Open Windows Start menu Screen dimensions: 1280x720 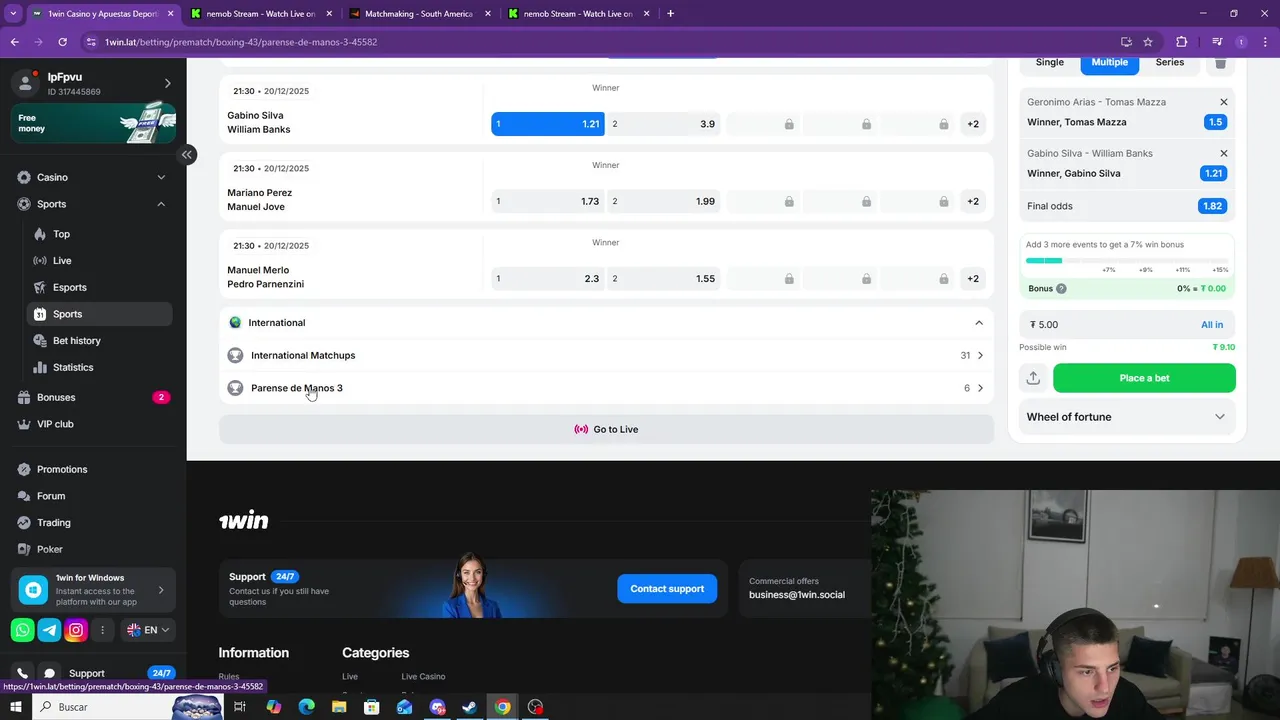click(16, 707)
